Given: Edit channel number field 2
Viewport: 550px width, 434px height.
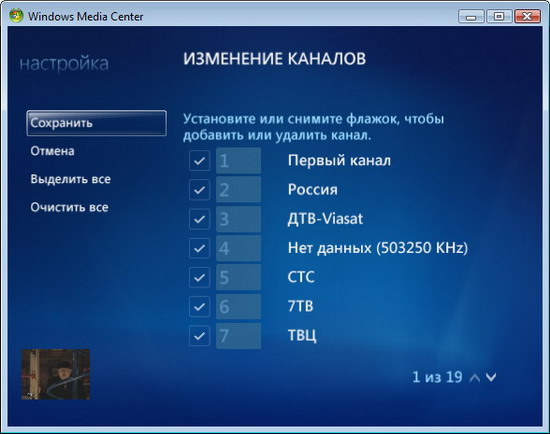Looking at the screenshot, I should [x=239, y=190].
